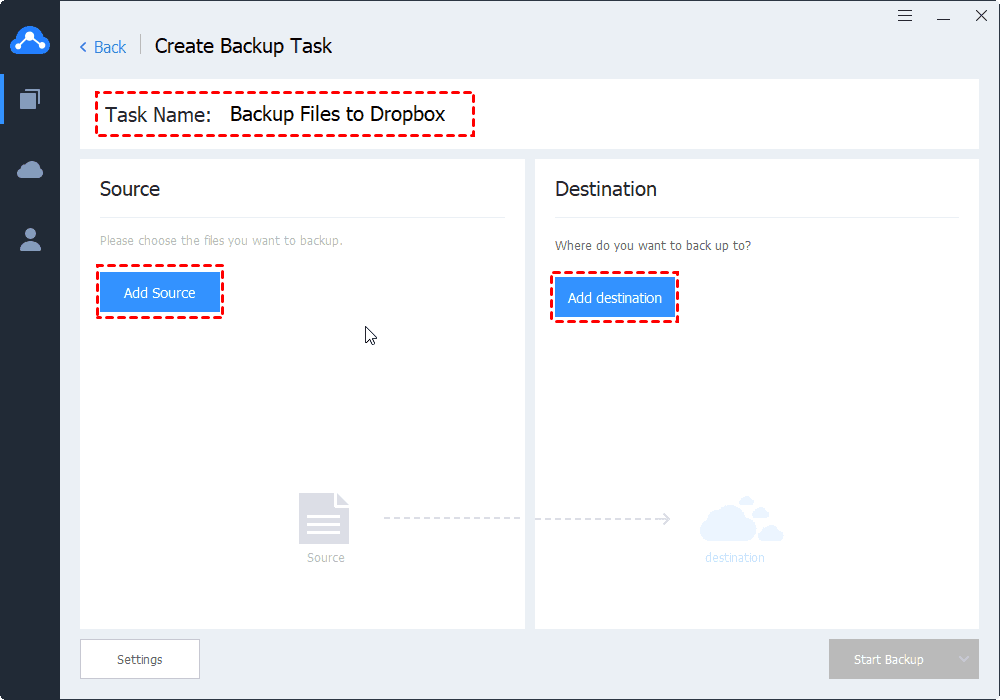This screenshot has height=700, width=1000.
Task: Click the Source document illustration icon
Action: tap(324, 518)
